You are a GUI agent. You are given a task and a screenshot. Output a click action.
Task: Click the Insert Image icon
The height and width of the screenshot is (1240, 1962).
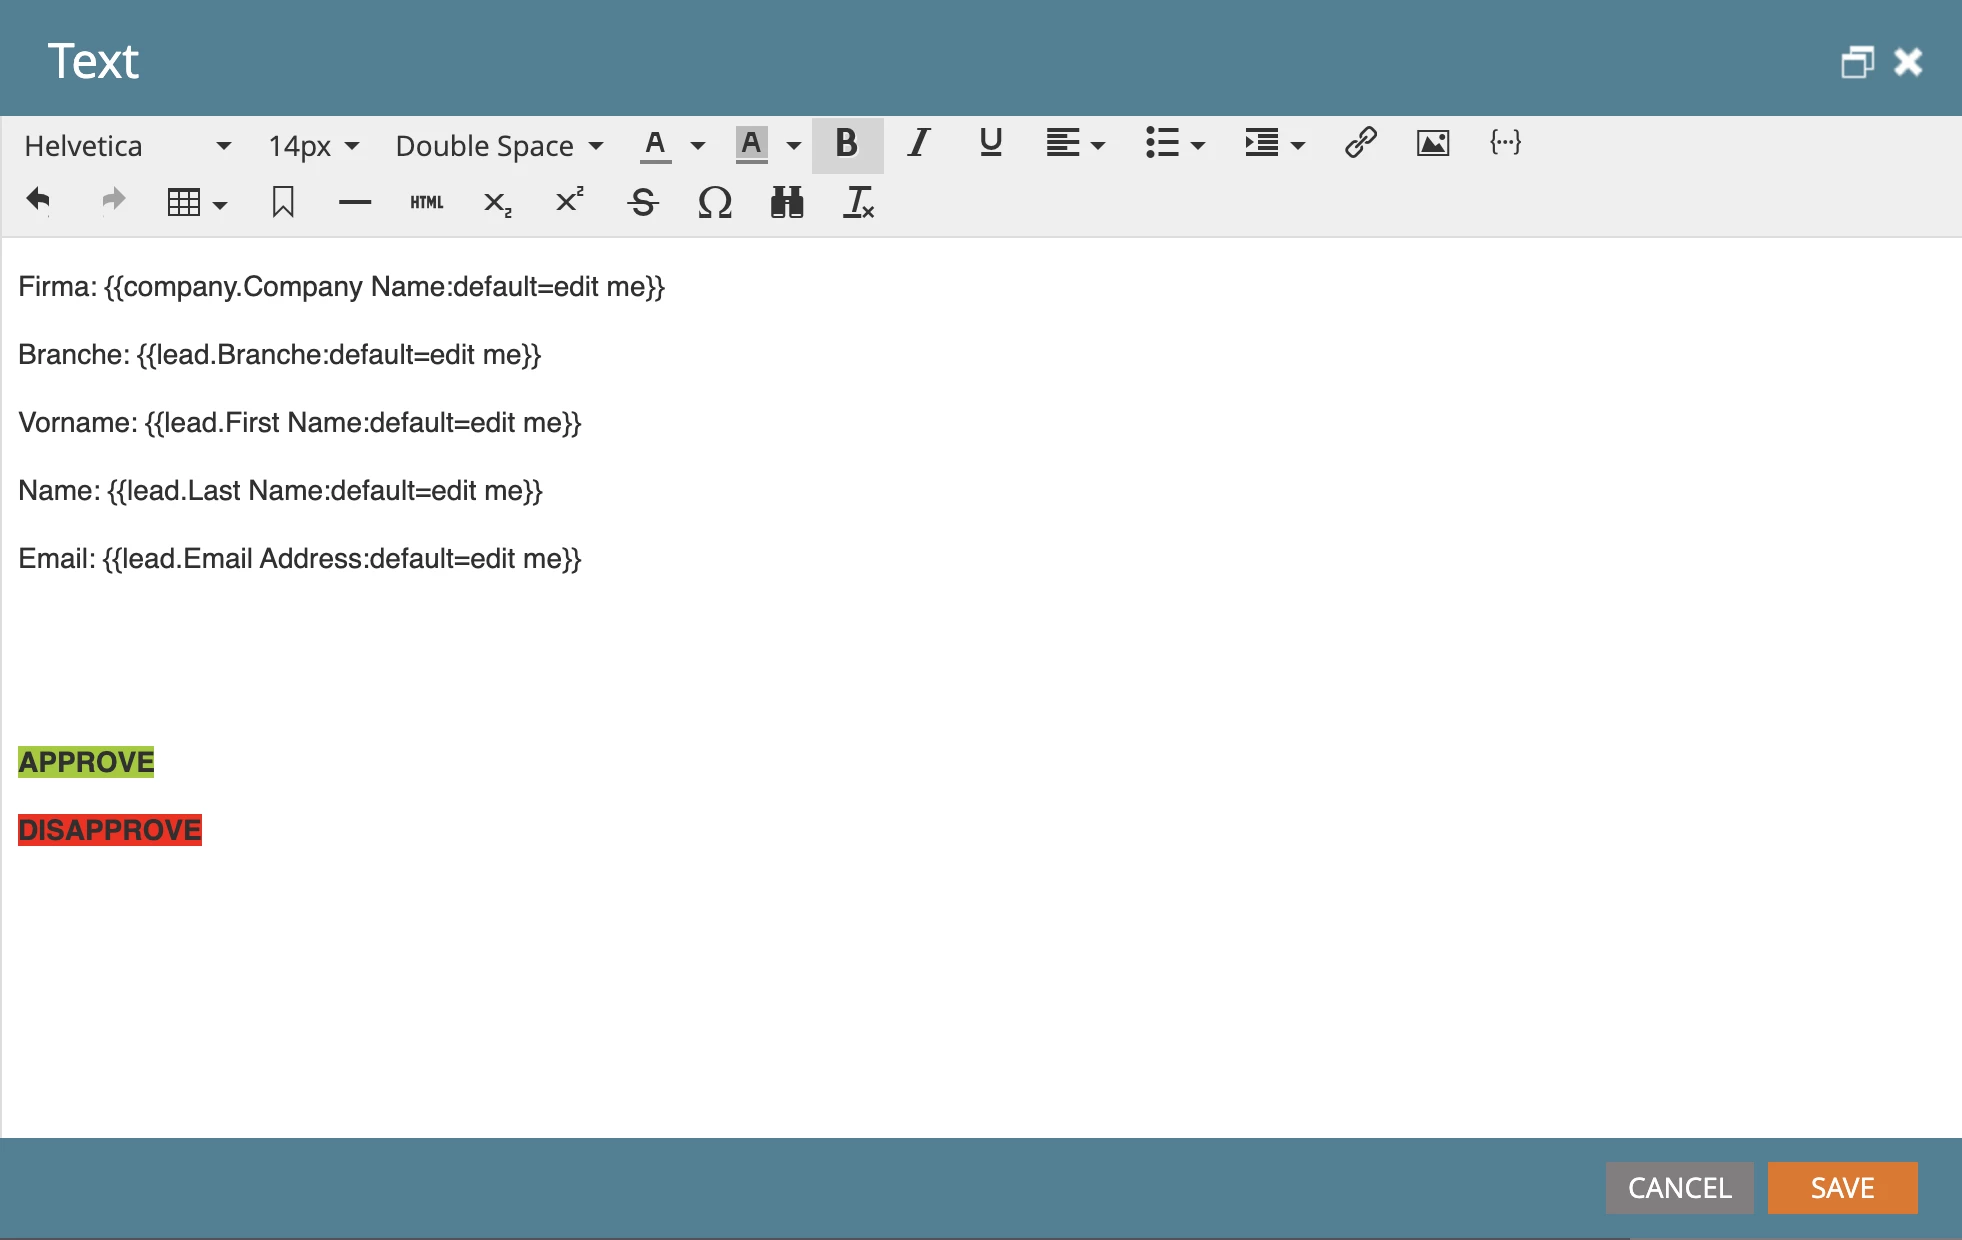click(1432, 143)
